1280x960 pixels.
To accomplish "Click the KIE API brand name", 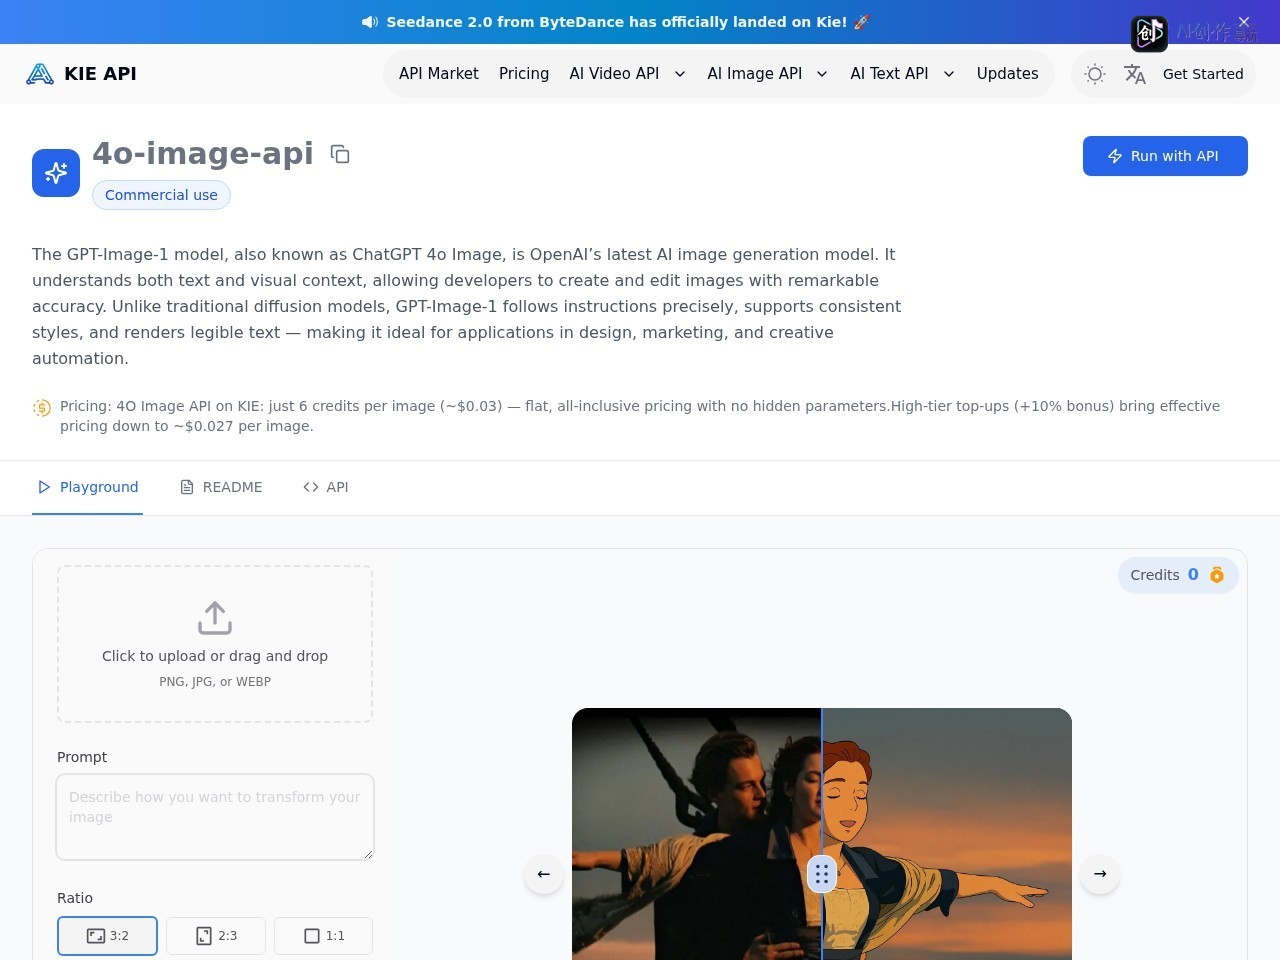I will pos(100,74).
